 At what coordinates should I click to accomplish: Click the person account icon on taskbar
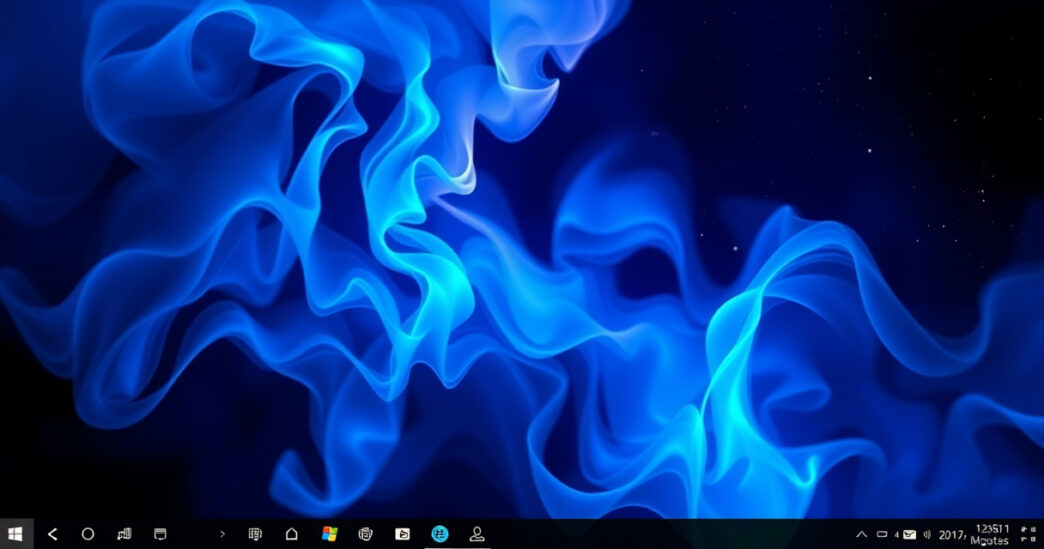[477, 534]
